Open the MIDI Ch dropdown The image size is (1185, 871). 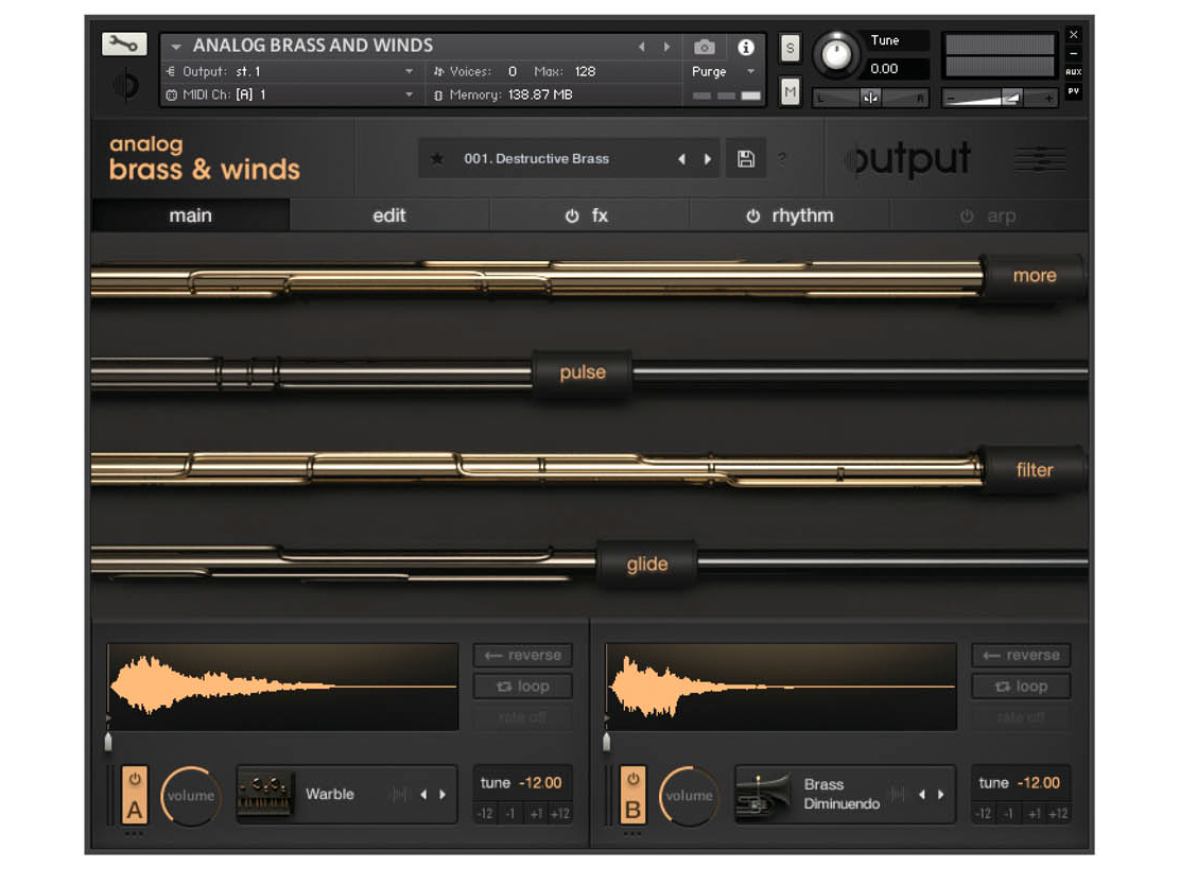(290, 94)
